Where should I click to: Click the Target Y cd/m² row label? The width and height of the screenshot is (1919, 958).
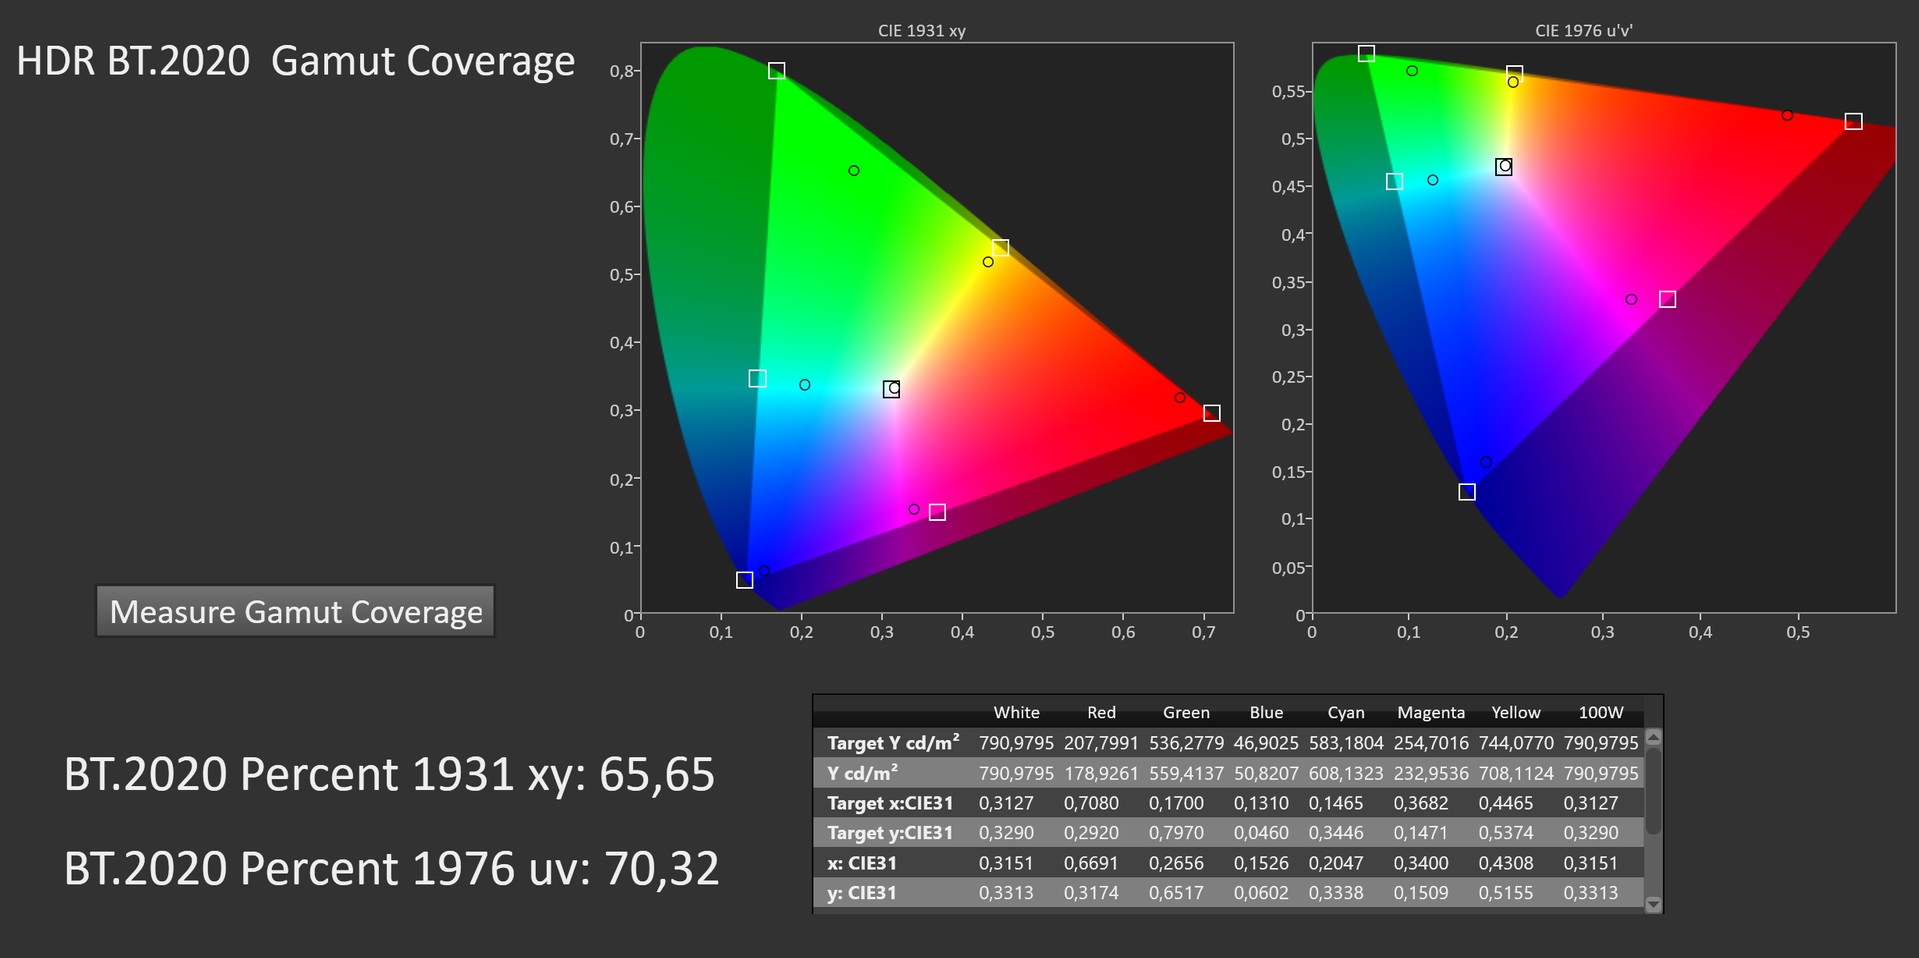click(x=892, y=743)
